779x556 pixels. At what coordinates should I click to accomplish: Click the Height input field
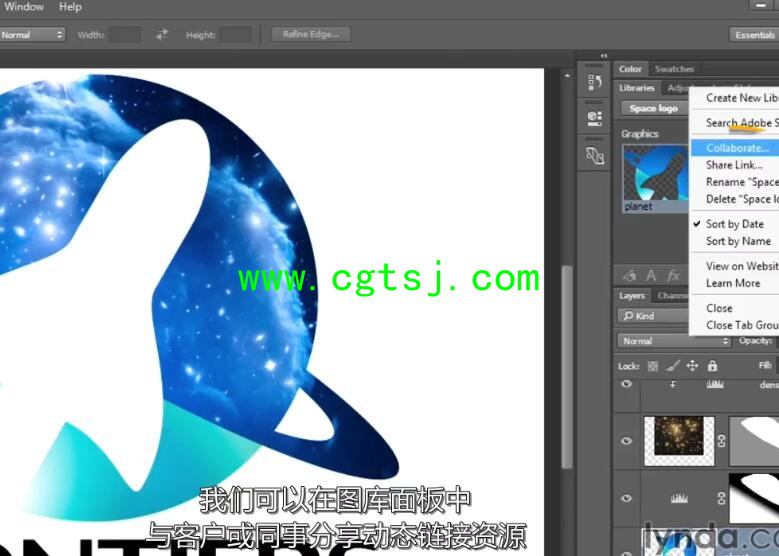(x=236, y=35)
